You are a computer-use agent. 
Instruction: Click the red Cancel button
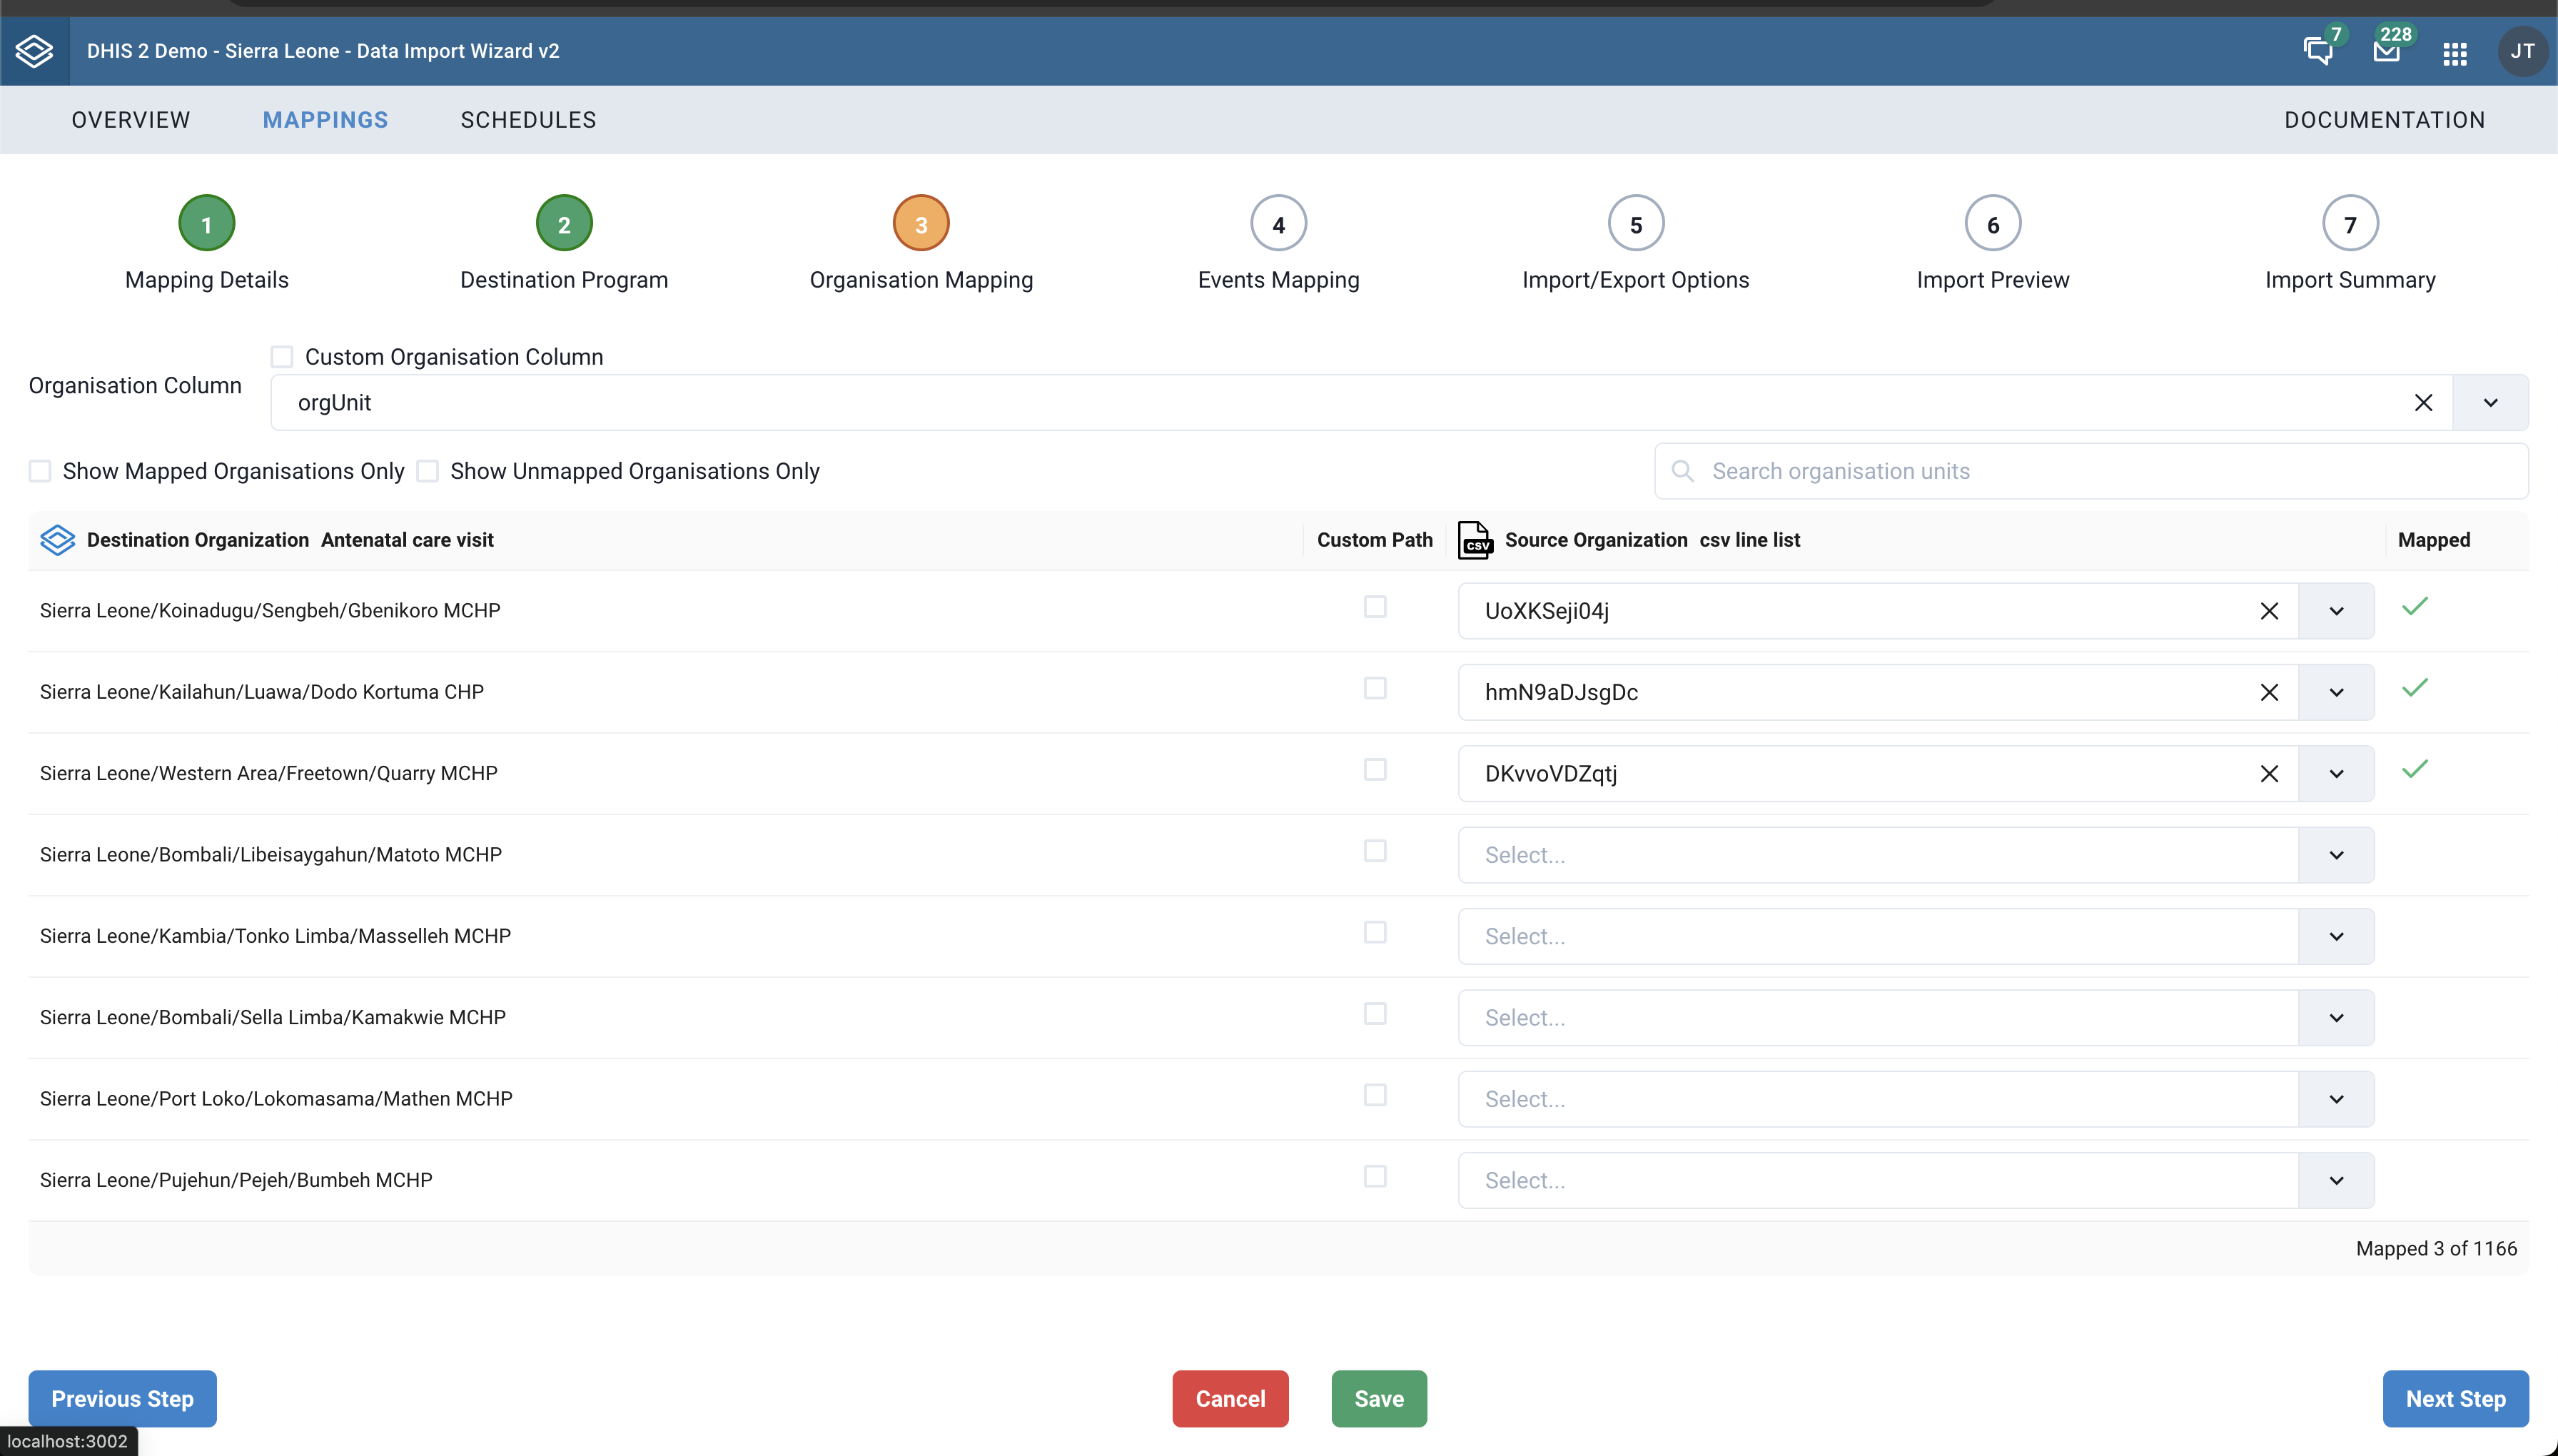point(1230,1399)
